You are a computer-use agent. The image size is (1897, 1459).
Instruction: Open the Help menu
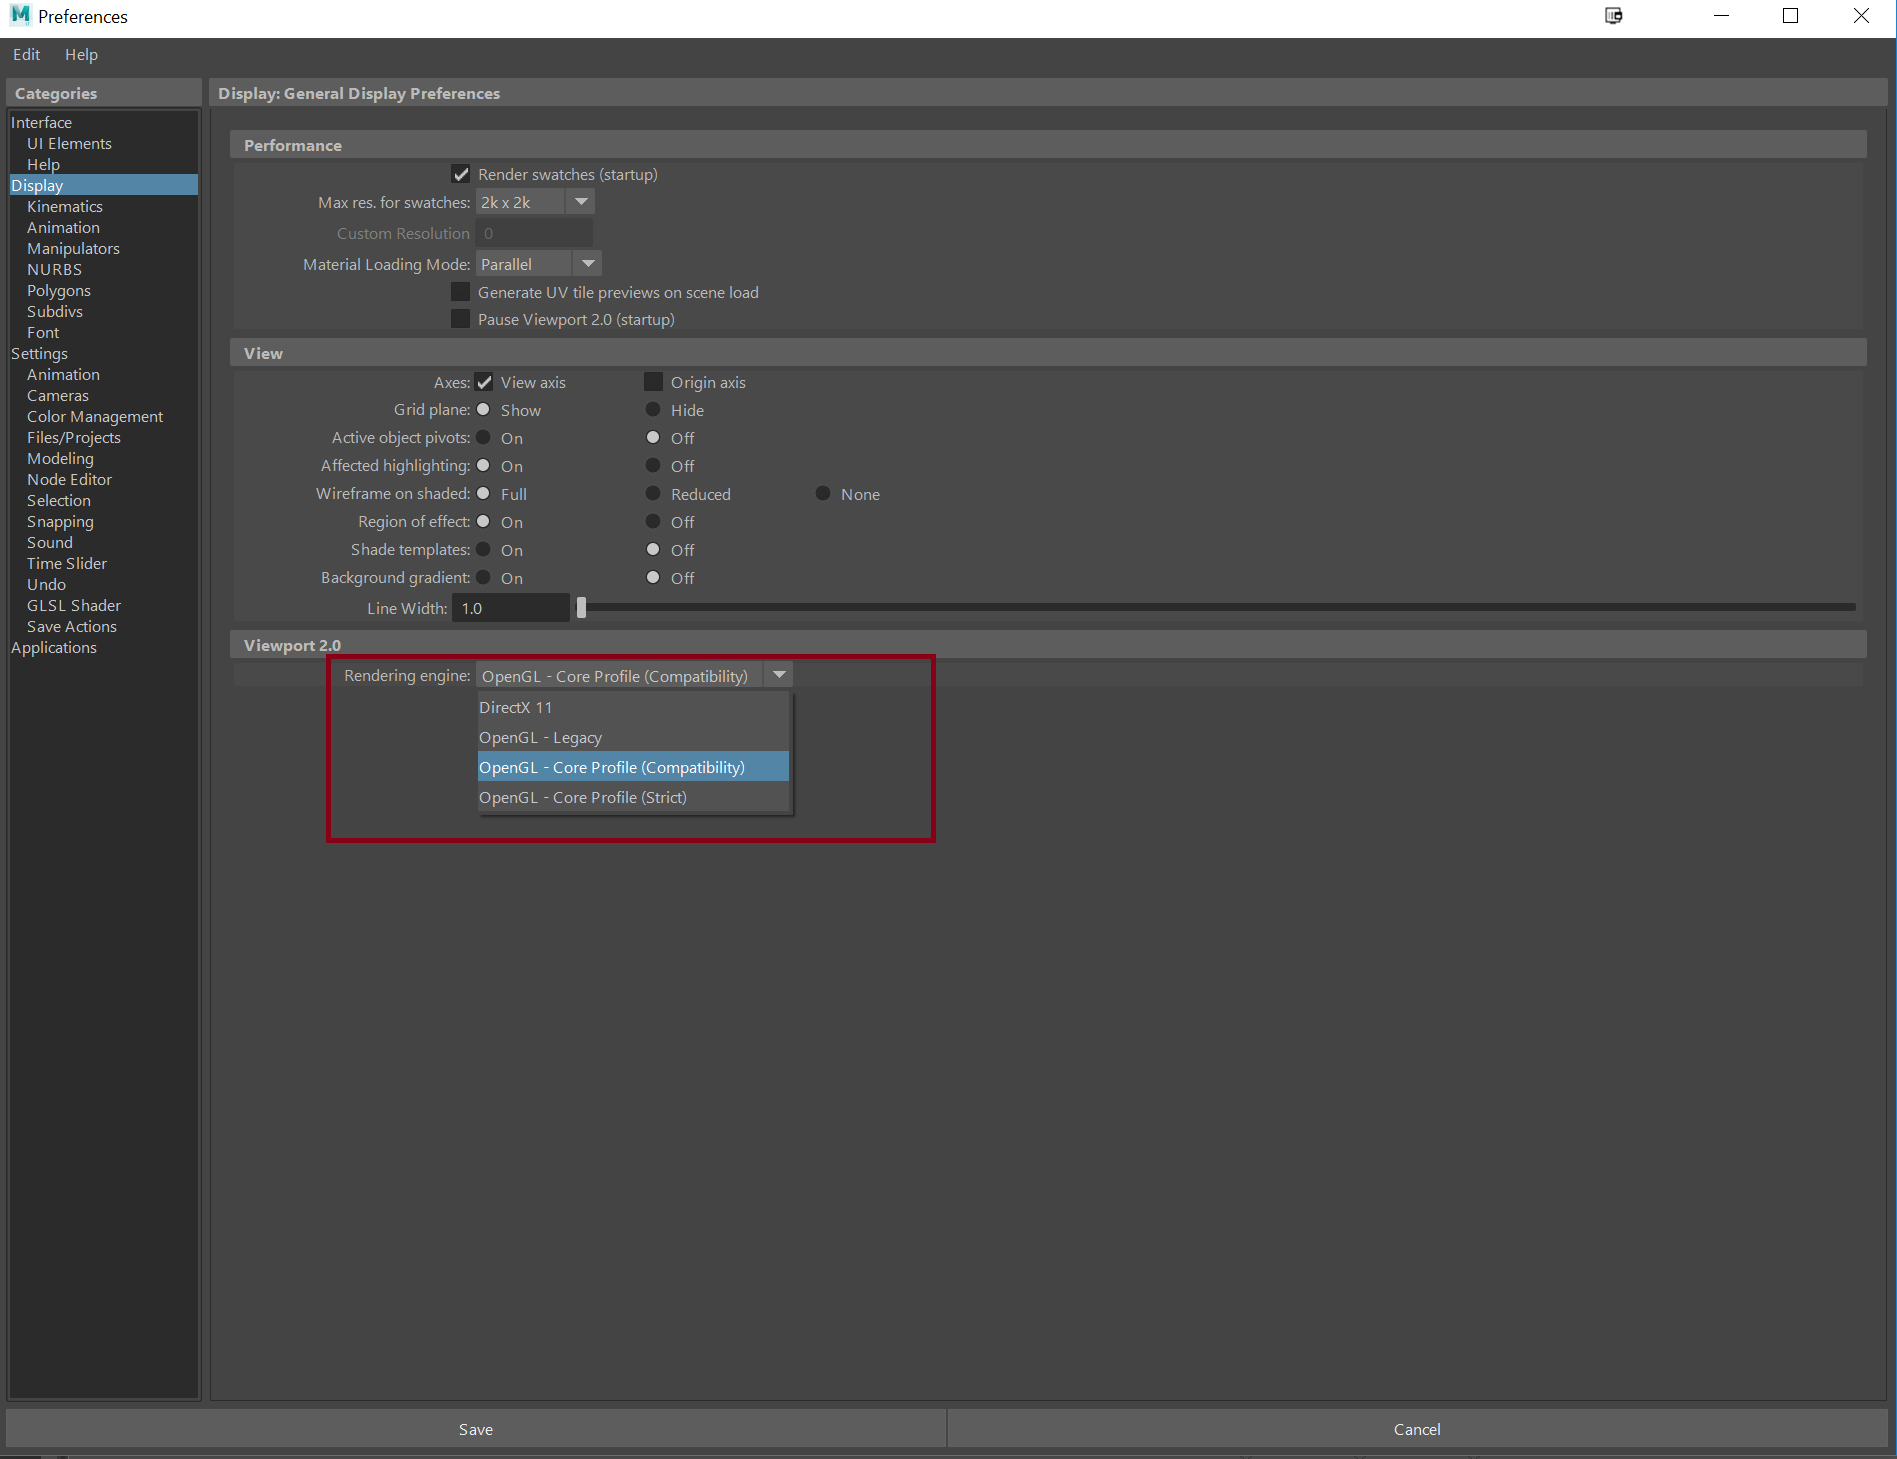tap(81, 54)
